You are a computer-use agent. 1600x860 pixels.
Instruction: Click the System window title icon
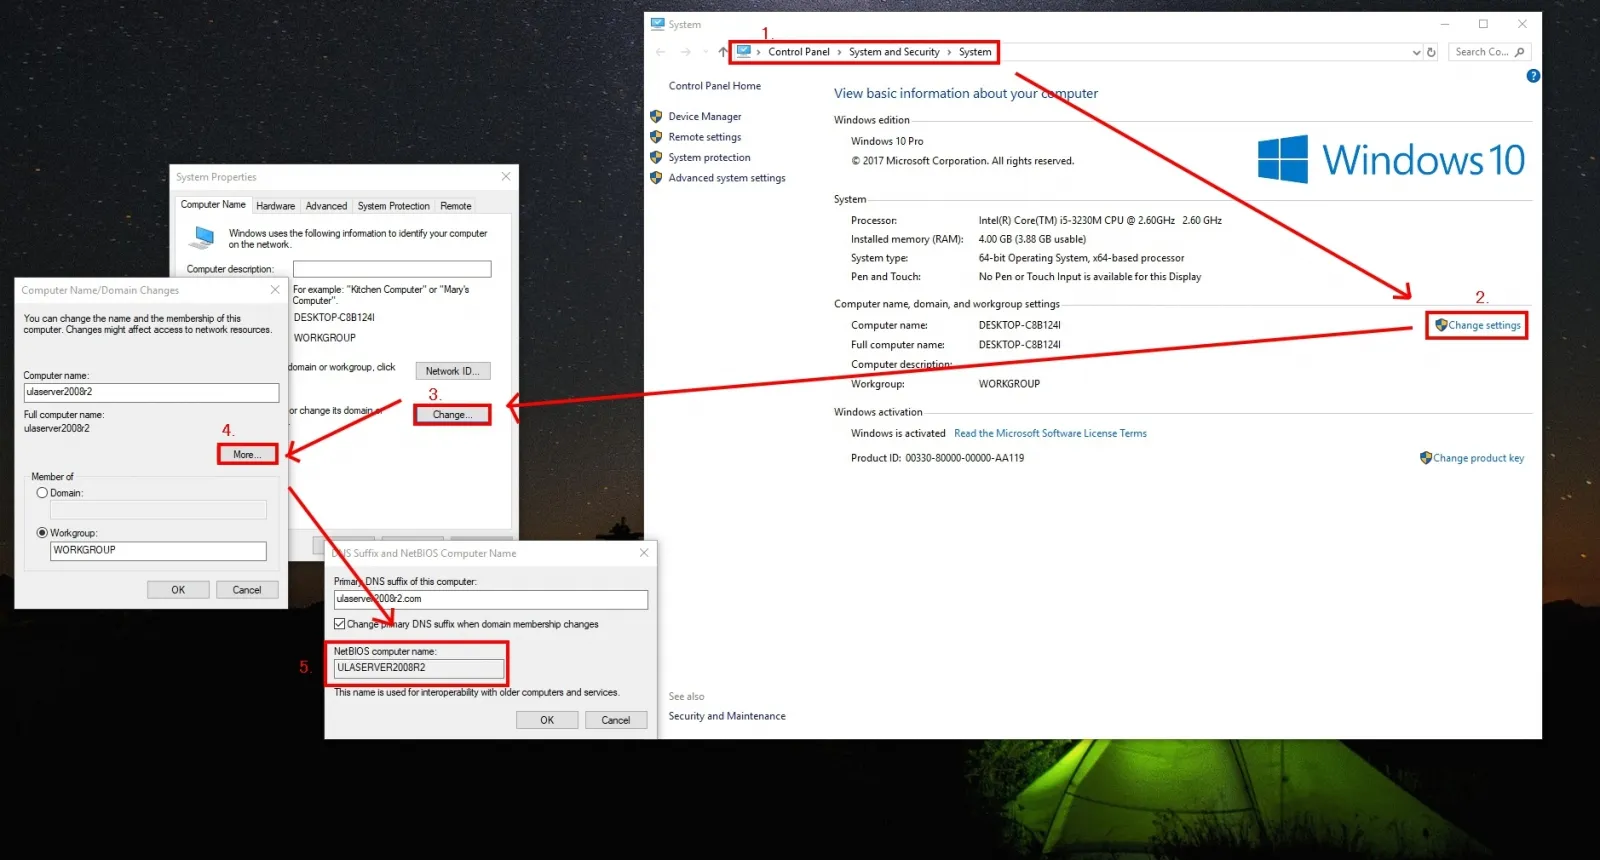[x=657, y=24]
